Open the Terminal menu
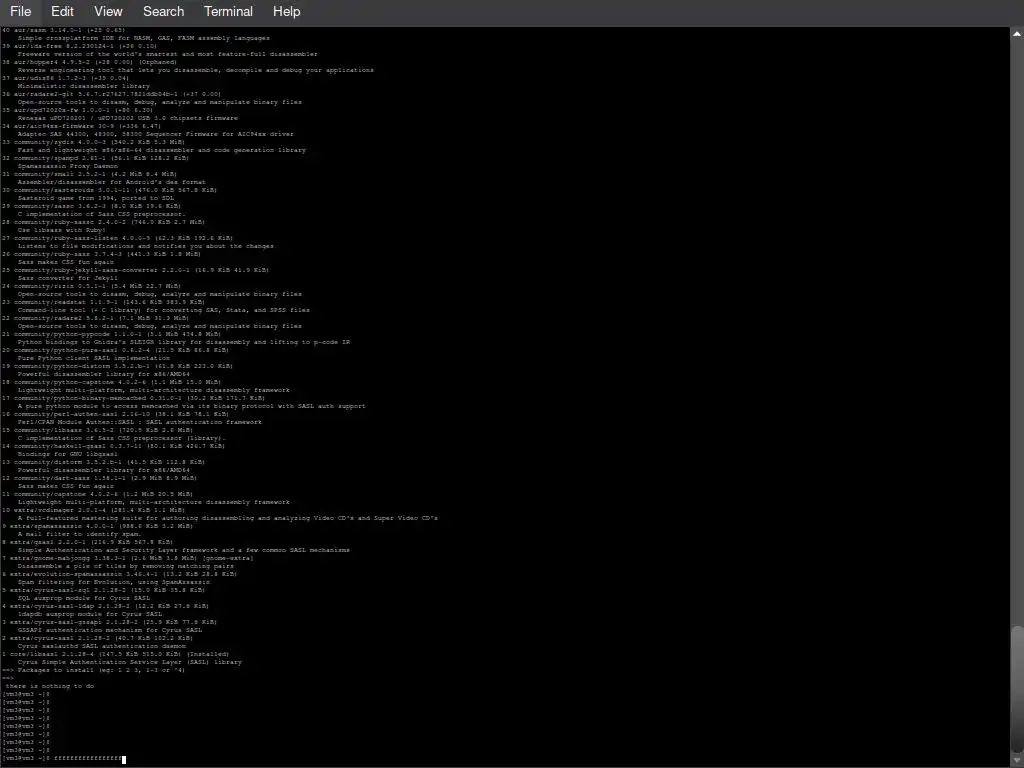Screen dimensions: 1024x768 click(228, 11)
